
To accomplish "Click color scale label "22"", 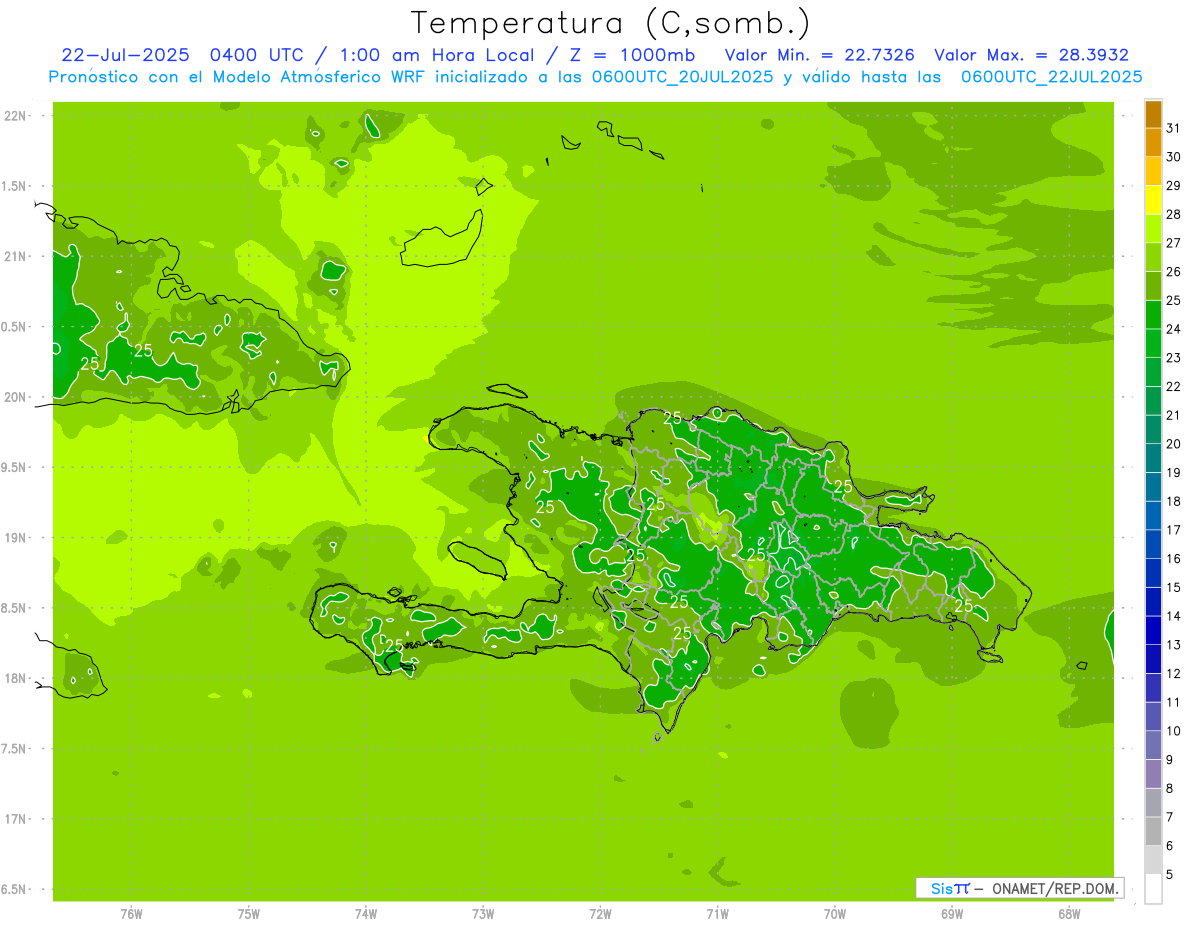I will tap(1173, 387).
